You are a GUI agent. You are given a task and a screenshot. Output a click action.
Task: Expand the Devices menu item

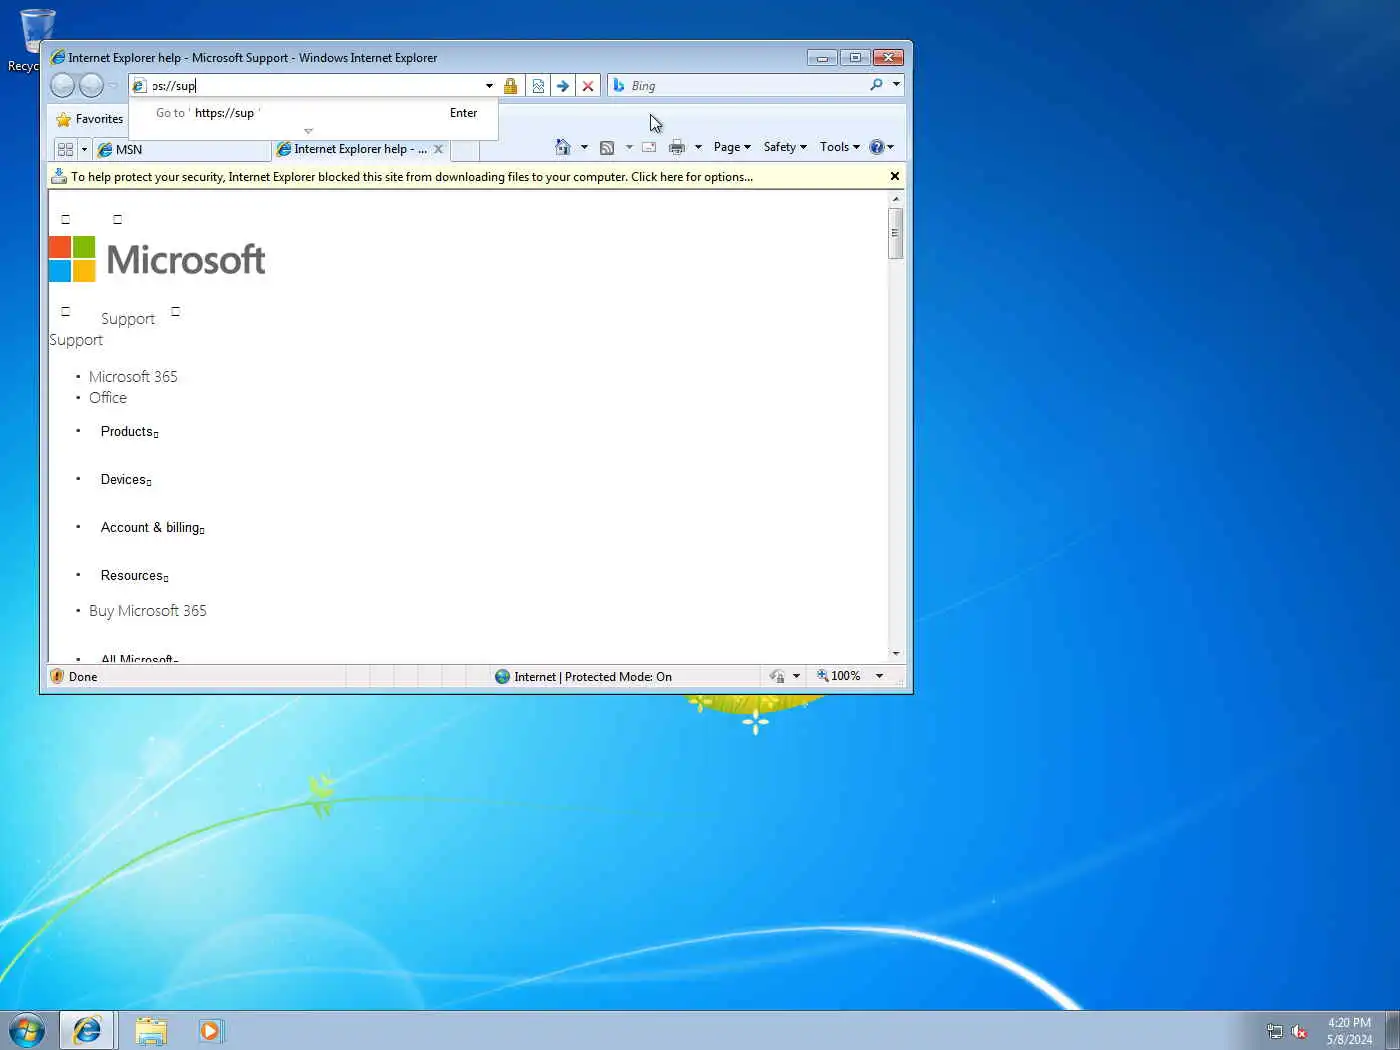[x=126, y=480]
